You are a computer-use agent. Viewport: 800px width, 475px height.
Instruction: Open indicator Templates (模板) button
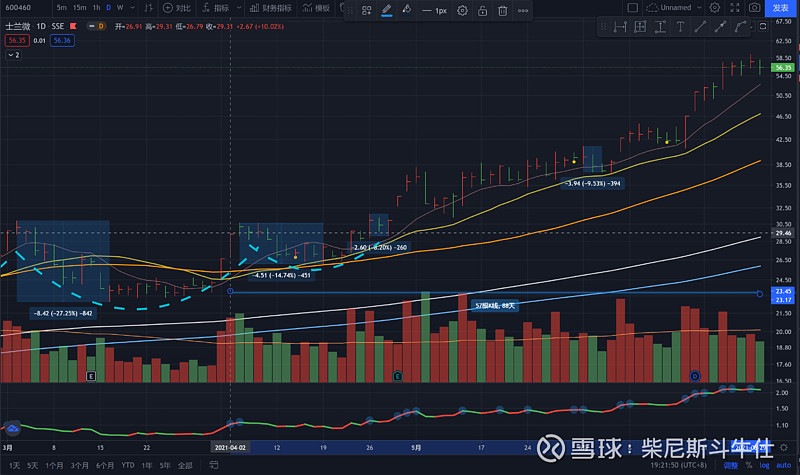316,8
